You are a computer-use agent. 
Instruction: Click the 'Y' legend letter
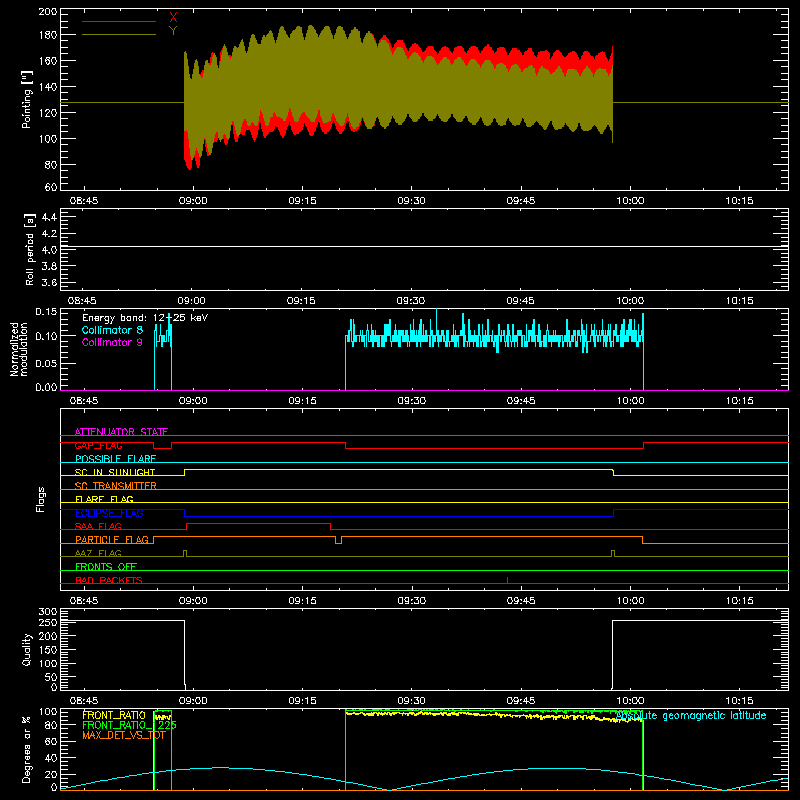click(x=173, y=31)
